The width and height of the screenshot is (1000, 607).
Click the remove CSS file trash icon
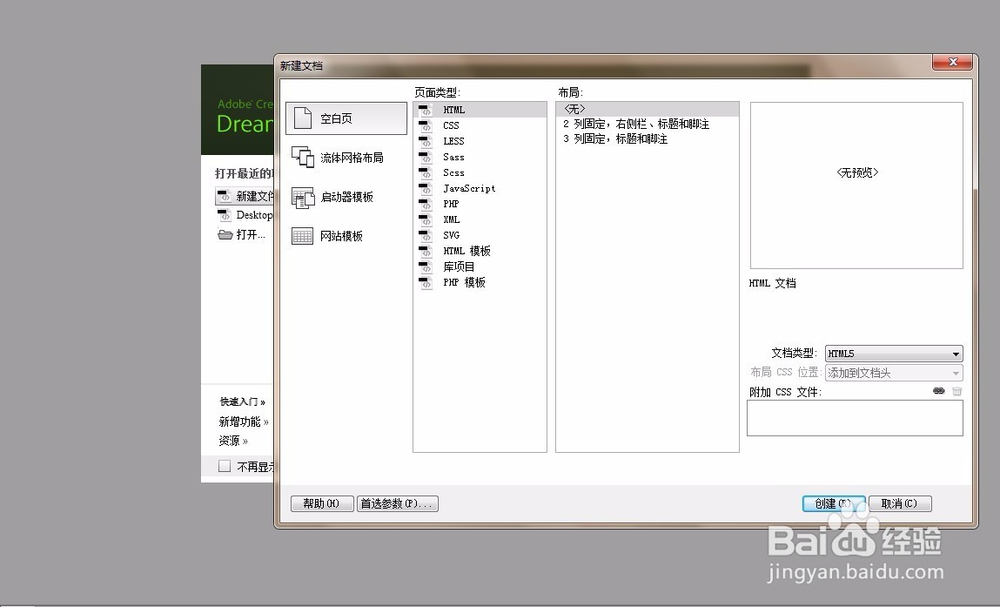(x=957, y=391)
